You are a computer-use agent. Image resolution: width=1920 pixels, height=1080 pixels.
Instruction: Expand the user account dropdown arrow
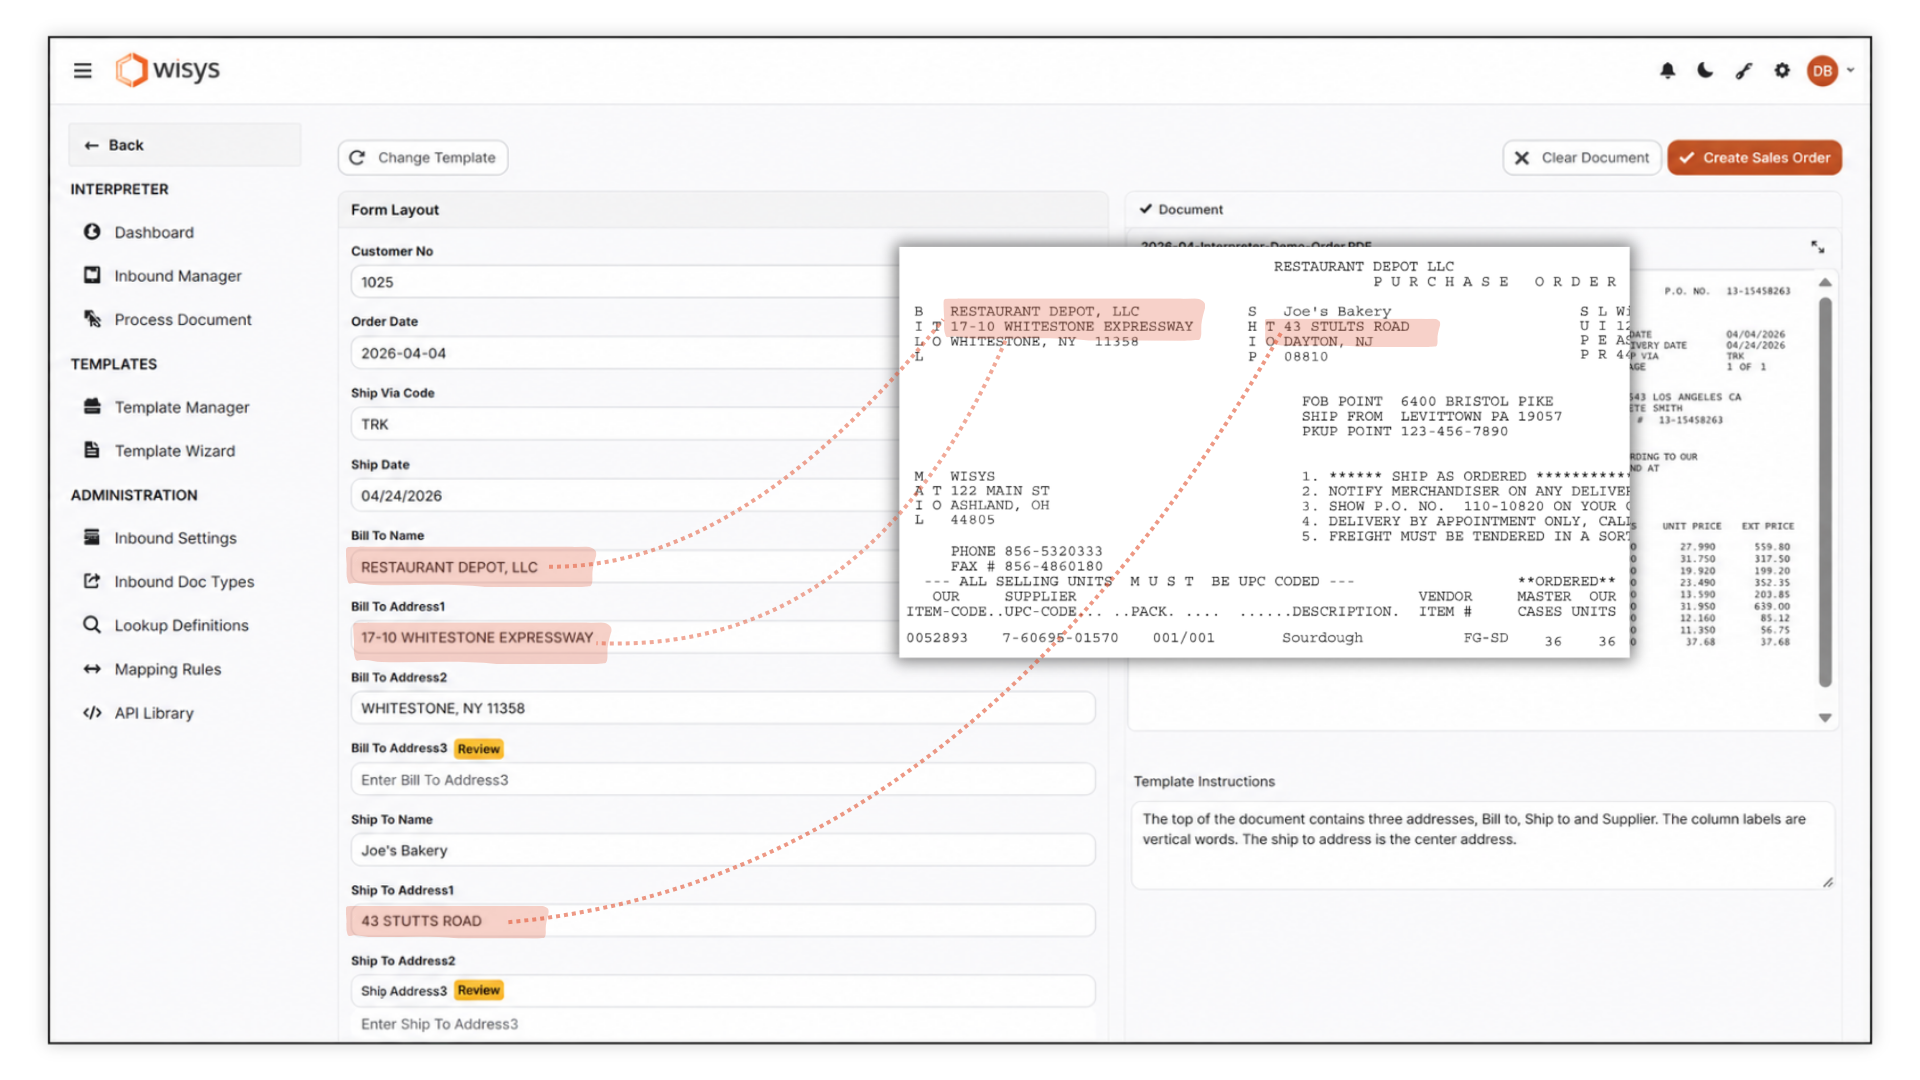click(x=1851, y=70)
